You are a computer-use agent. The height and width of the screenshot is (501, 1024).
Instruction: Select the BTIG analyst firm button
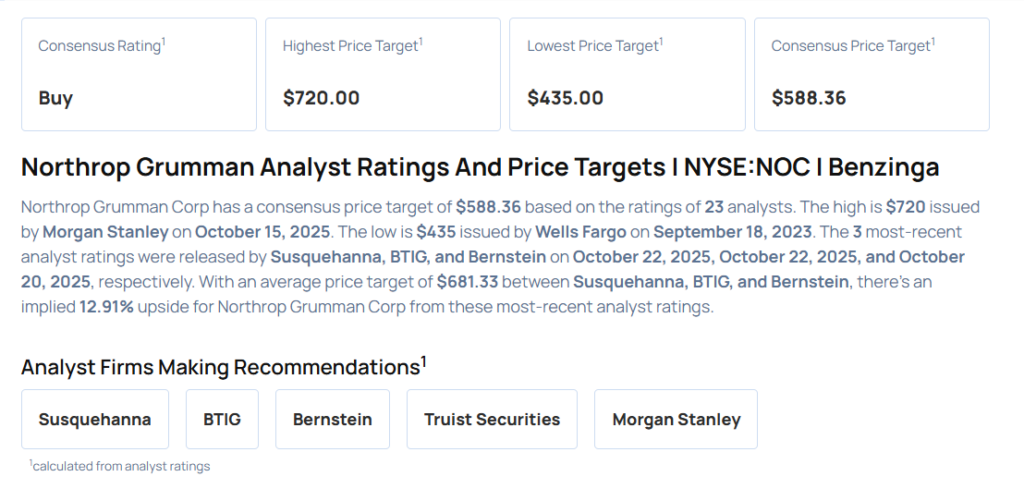pos(221,419)
